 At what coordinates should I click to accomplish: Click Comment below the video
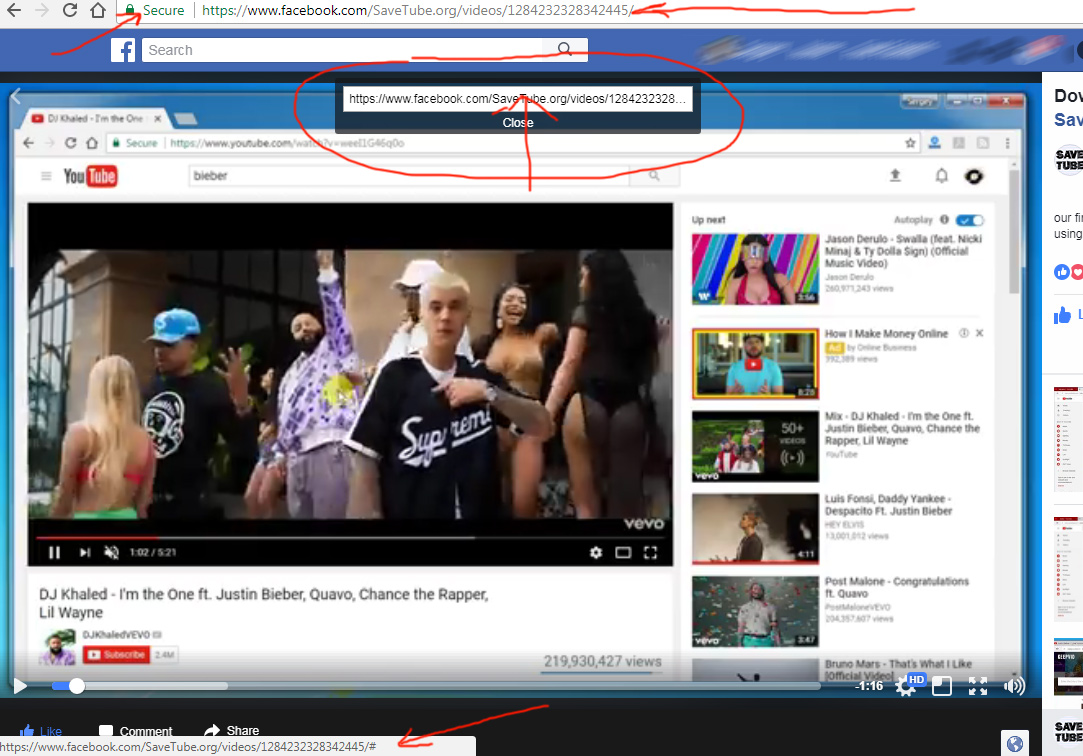[136, 731]
